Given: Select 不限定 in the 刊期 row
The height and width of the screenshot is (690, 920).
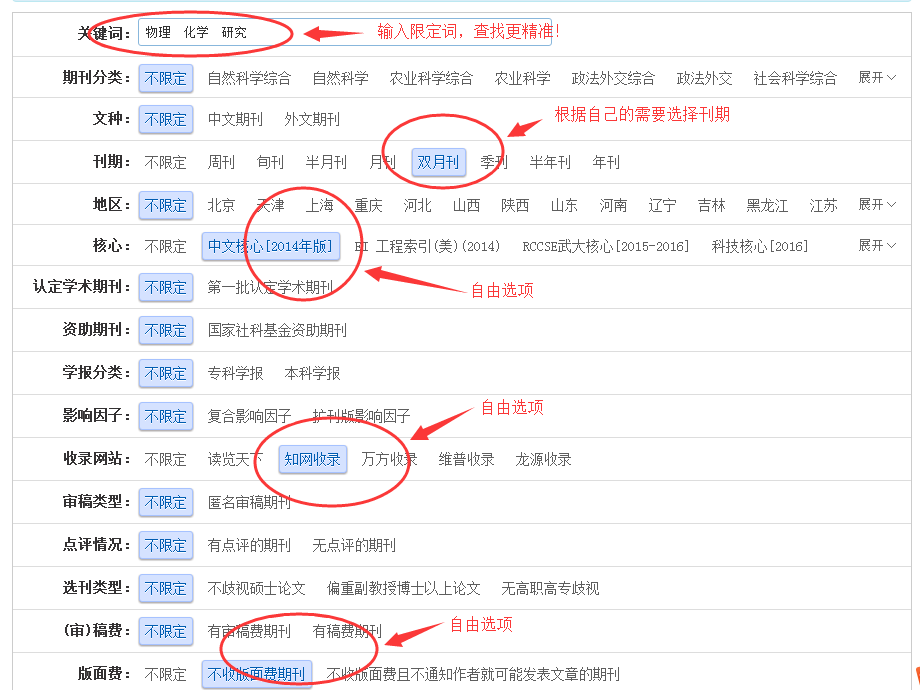Looking at the screenshot, I should tap(165, 162).
